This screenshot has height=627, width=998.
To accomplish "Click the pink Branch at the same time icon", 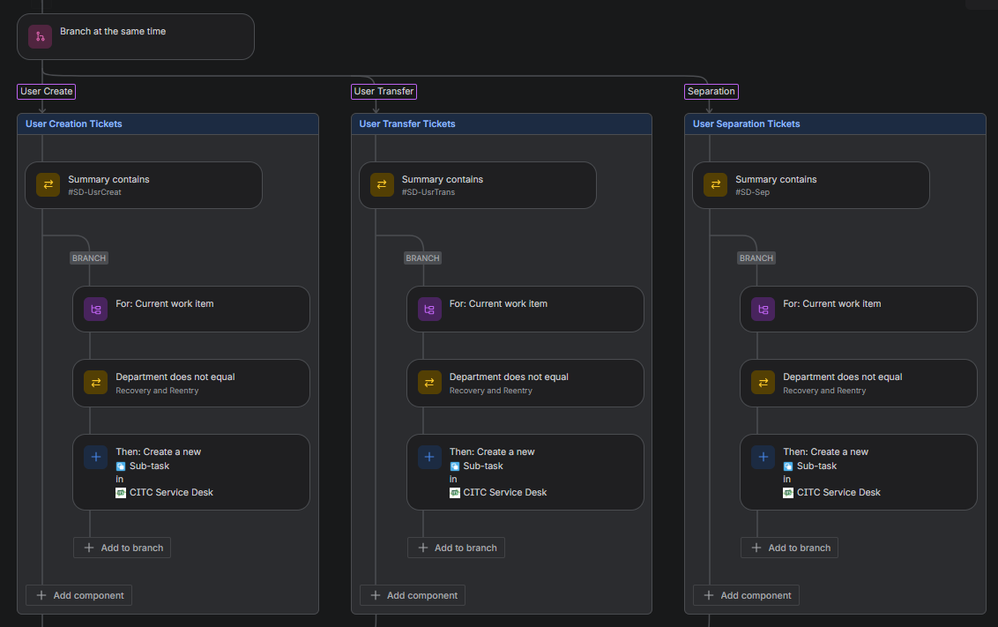I will click(x=40, y=36).
